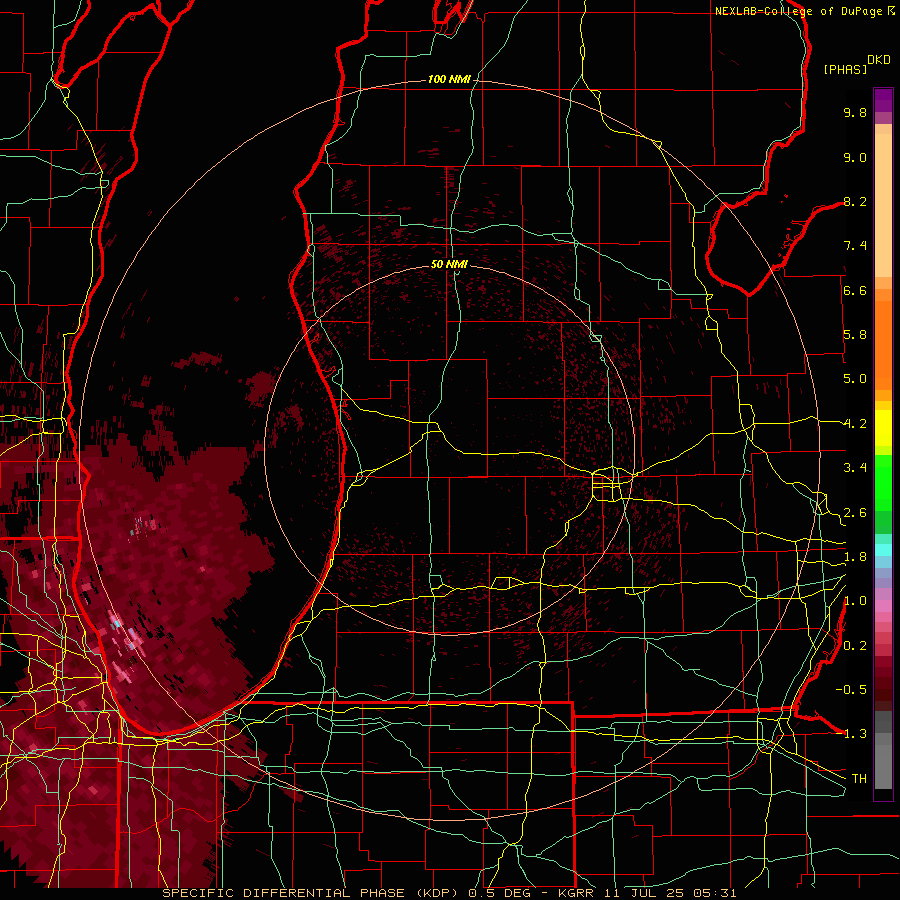This screenshot has height=900, width=900.
Task: Click the 1.0 legend value
Action: (x=855, y=601)
